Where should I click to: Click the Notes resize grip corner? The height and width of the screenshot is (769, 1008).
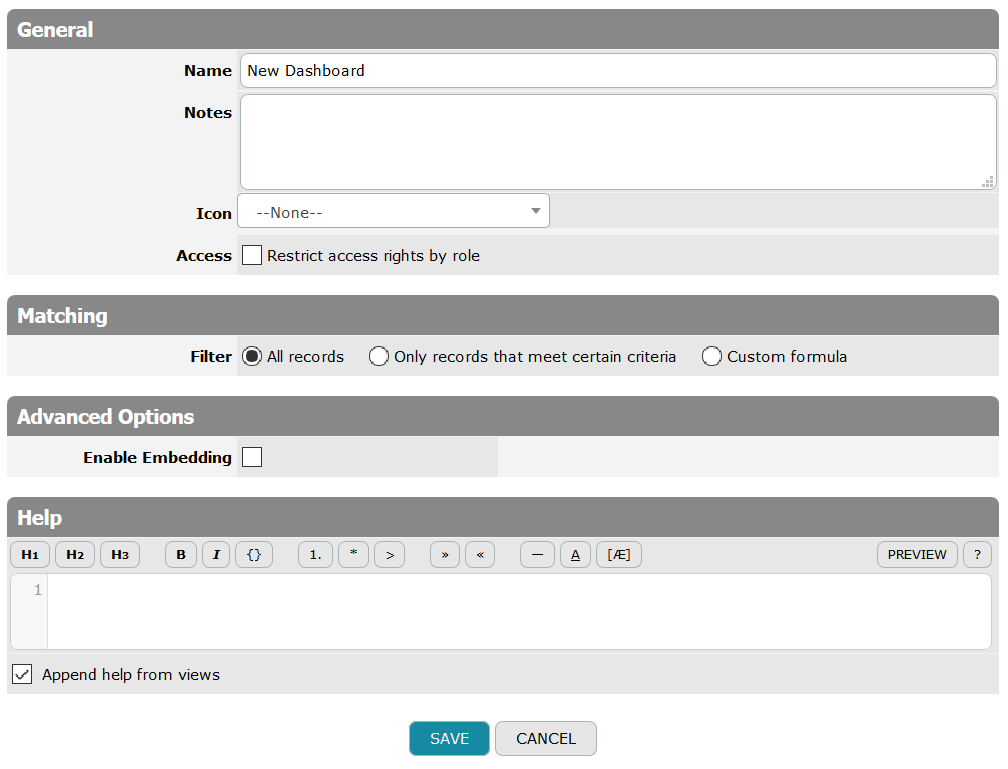coord(988,182)
